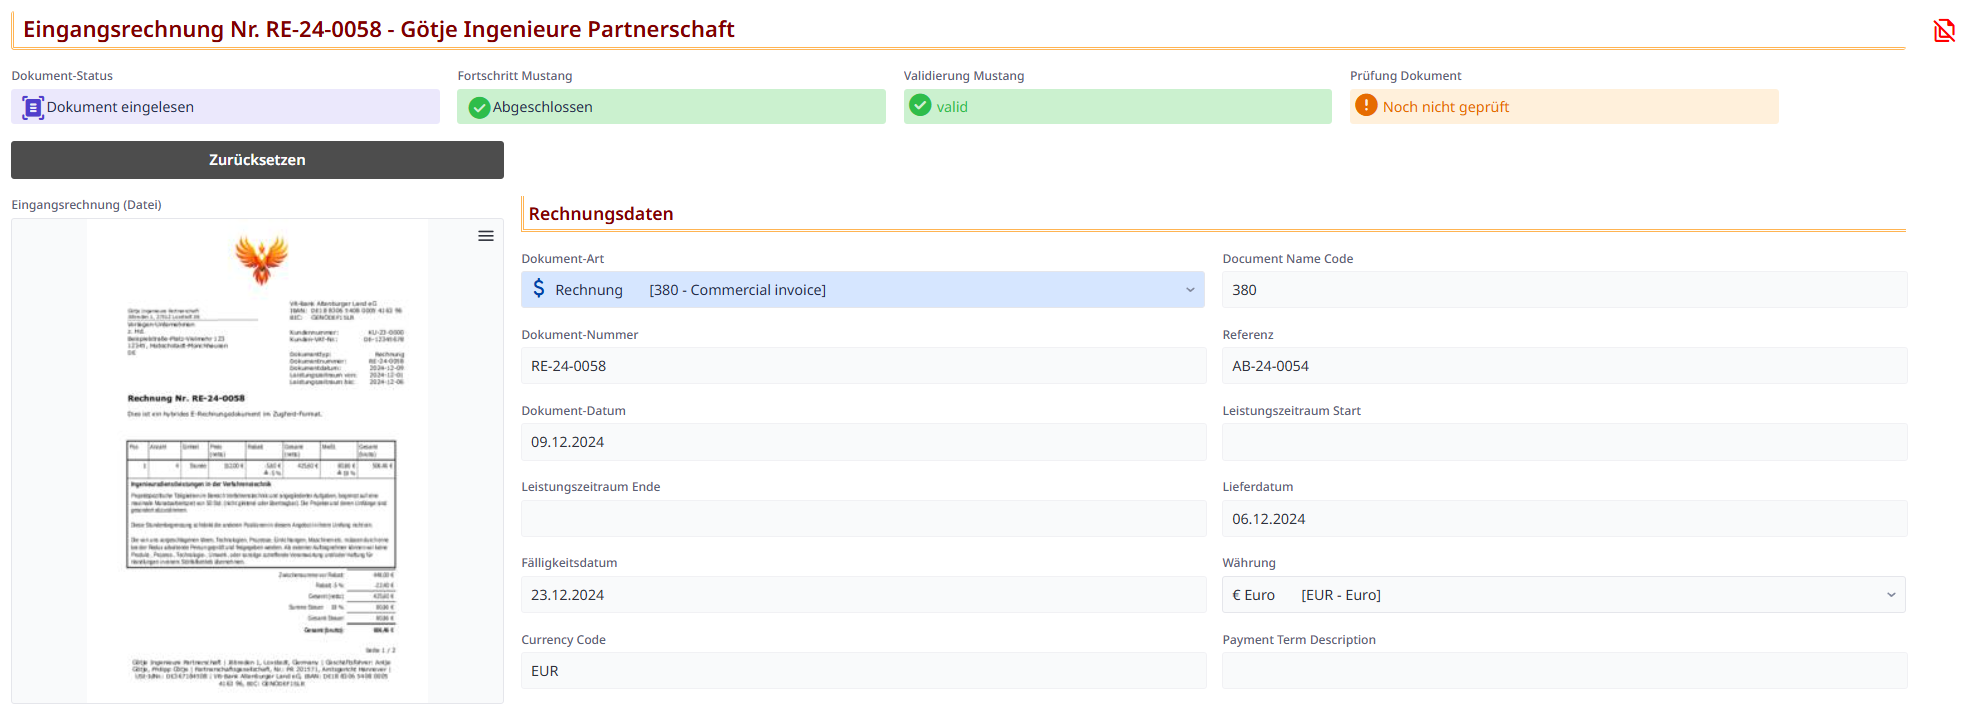Click the dollar sign icon in Dokument-Art
The image size is (1975, 719).
pyautogui.click(x=539, y=289)
